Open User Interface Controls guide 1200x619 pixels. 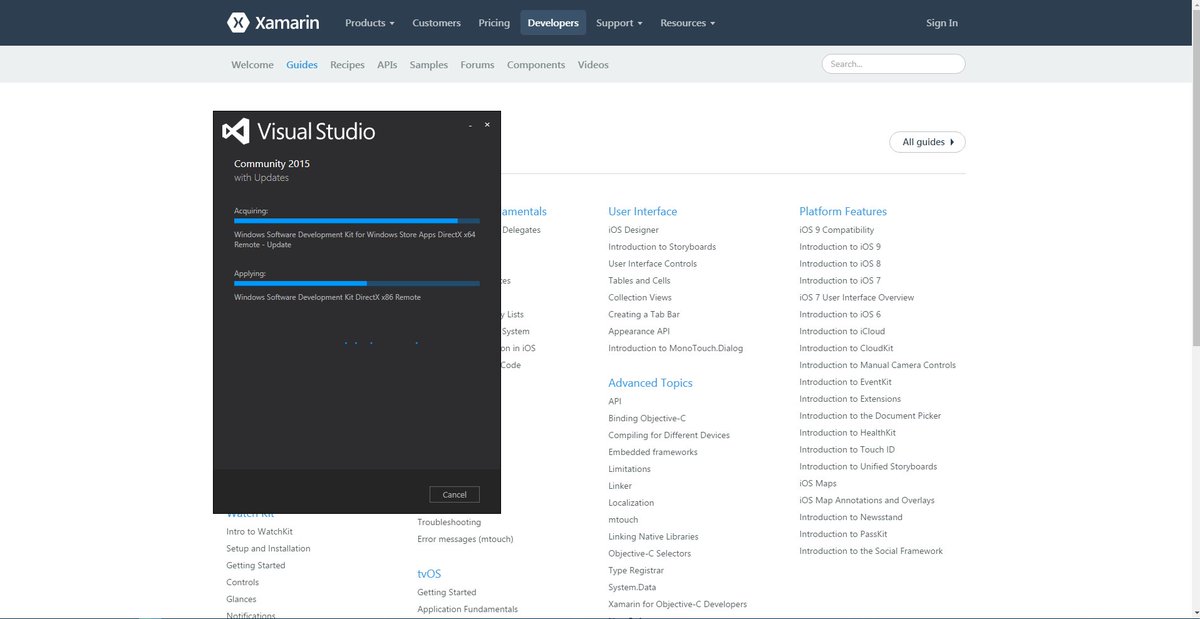(652, 264)
